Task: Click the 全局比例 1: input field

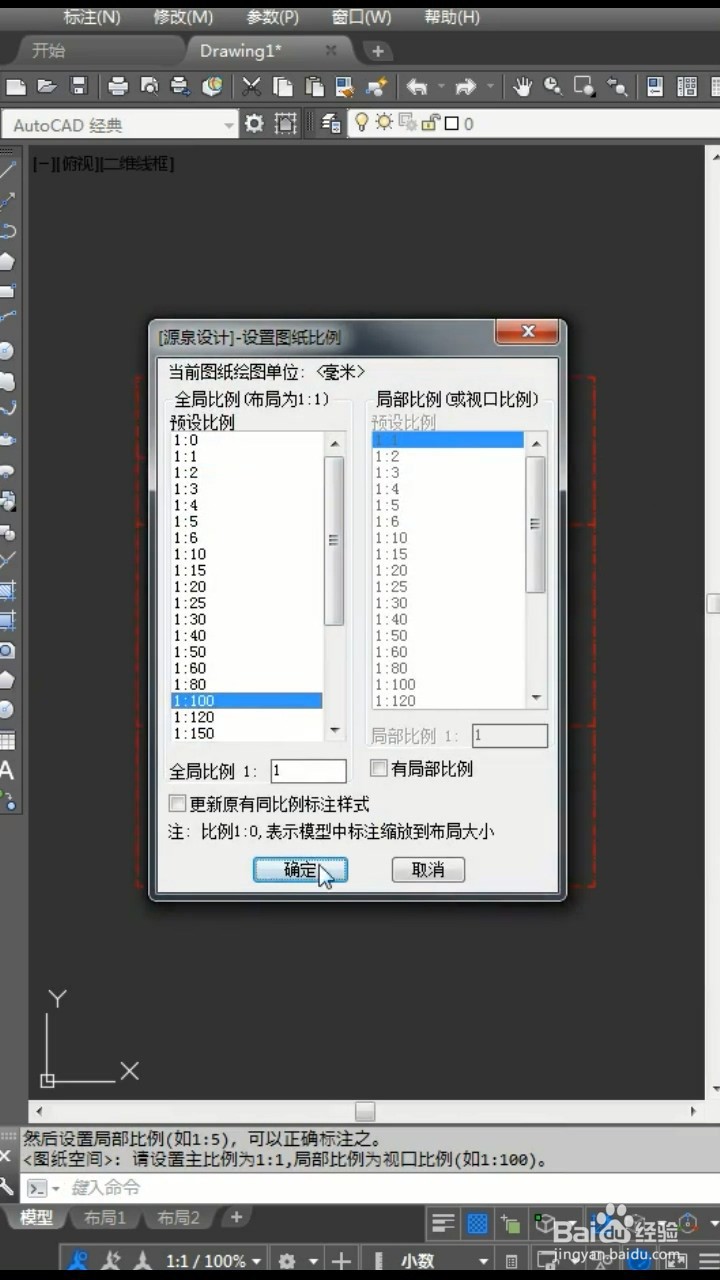Action: [308, 771]
